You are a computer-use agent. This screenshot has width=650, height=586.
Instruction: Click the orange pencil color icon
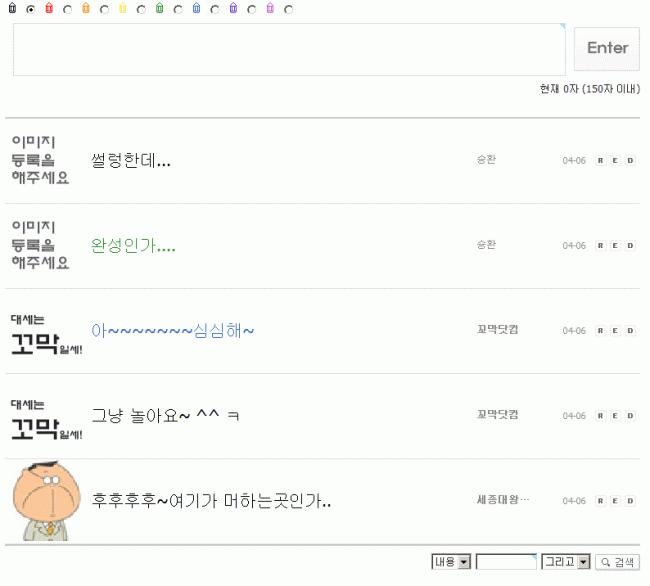click(86, 8)
